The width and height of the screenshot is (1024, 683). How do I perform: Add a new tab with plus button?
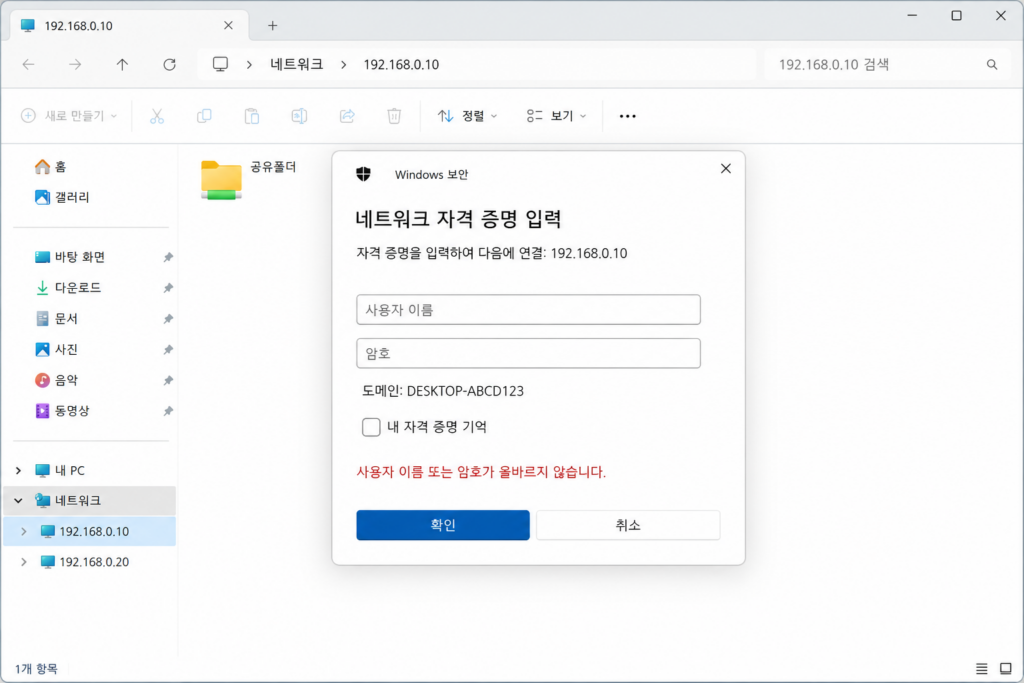tap(272, 25)
